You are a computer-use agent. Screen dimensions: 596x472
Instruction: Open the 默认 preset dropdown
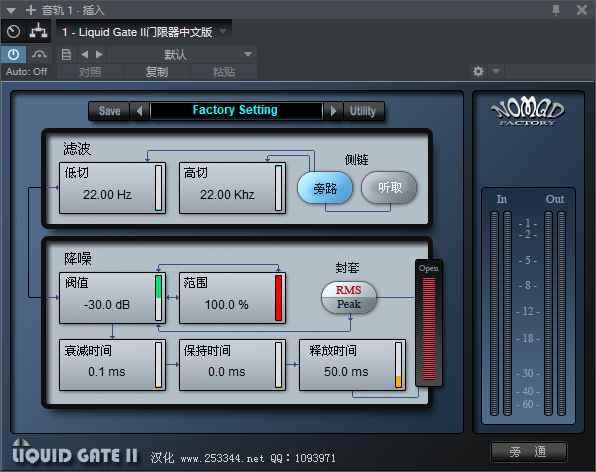click(182, 55)
